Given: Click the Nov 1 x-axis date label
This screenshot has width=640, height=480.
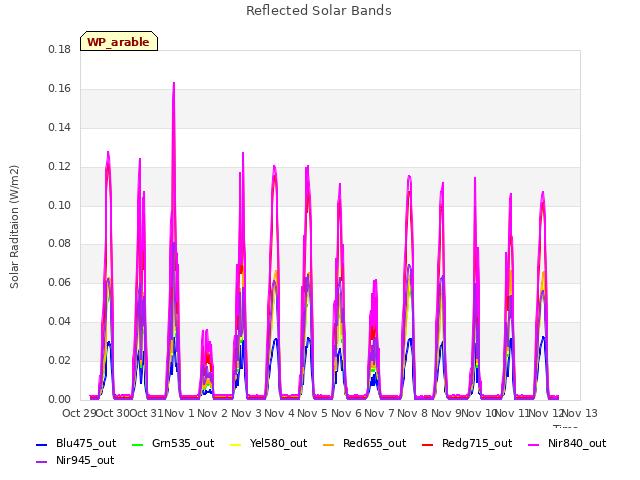Looking at the screenshot, I should pos(180,413).
